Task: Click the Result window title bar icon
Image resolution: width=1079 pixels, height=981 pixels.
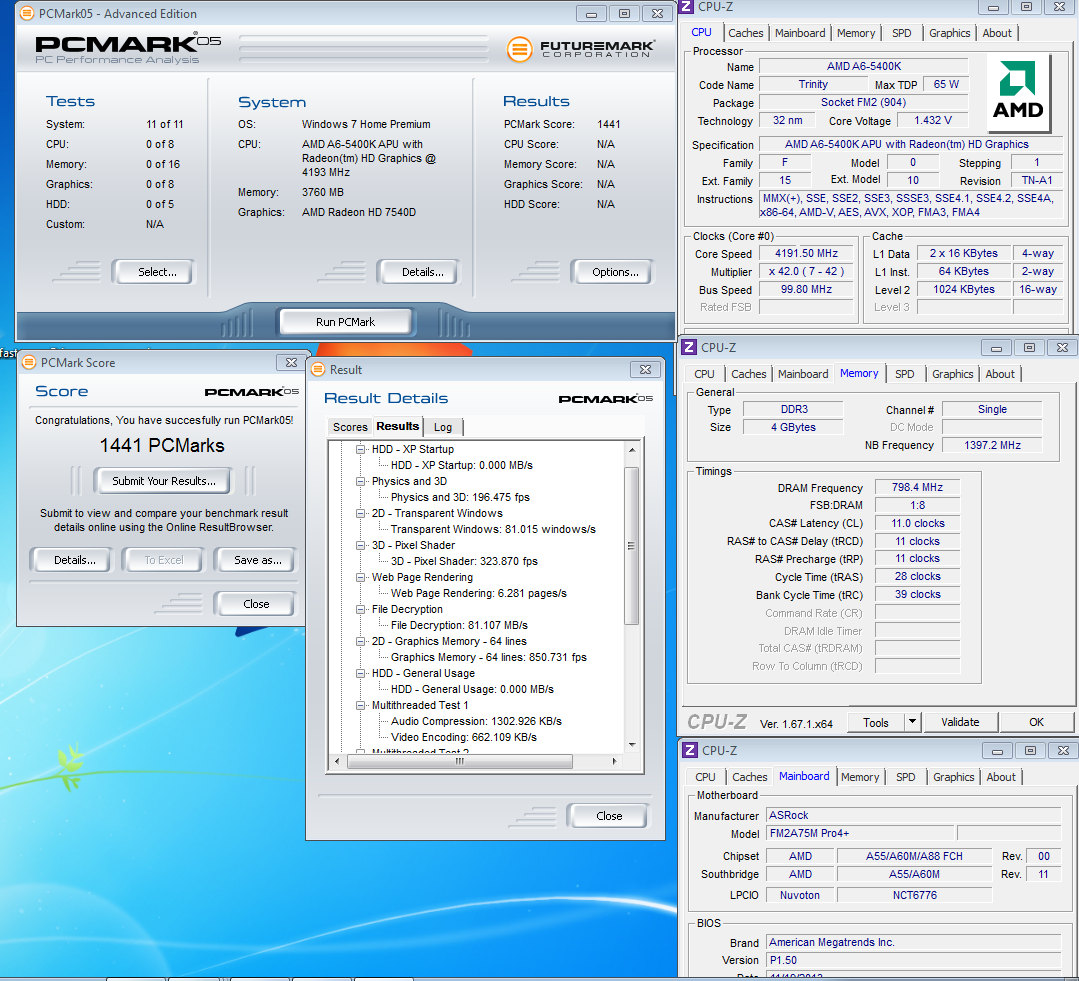Action: pos(318,369)
